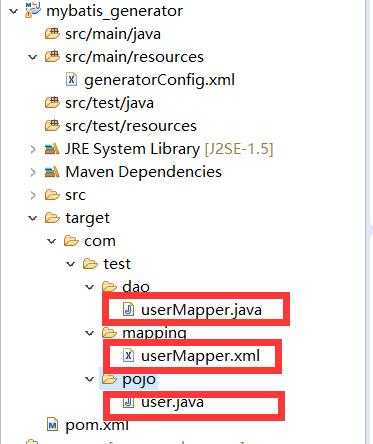Click the src/main/resources package folder icon
Screen dimensions: 373x444
tap(52, 57)
